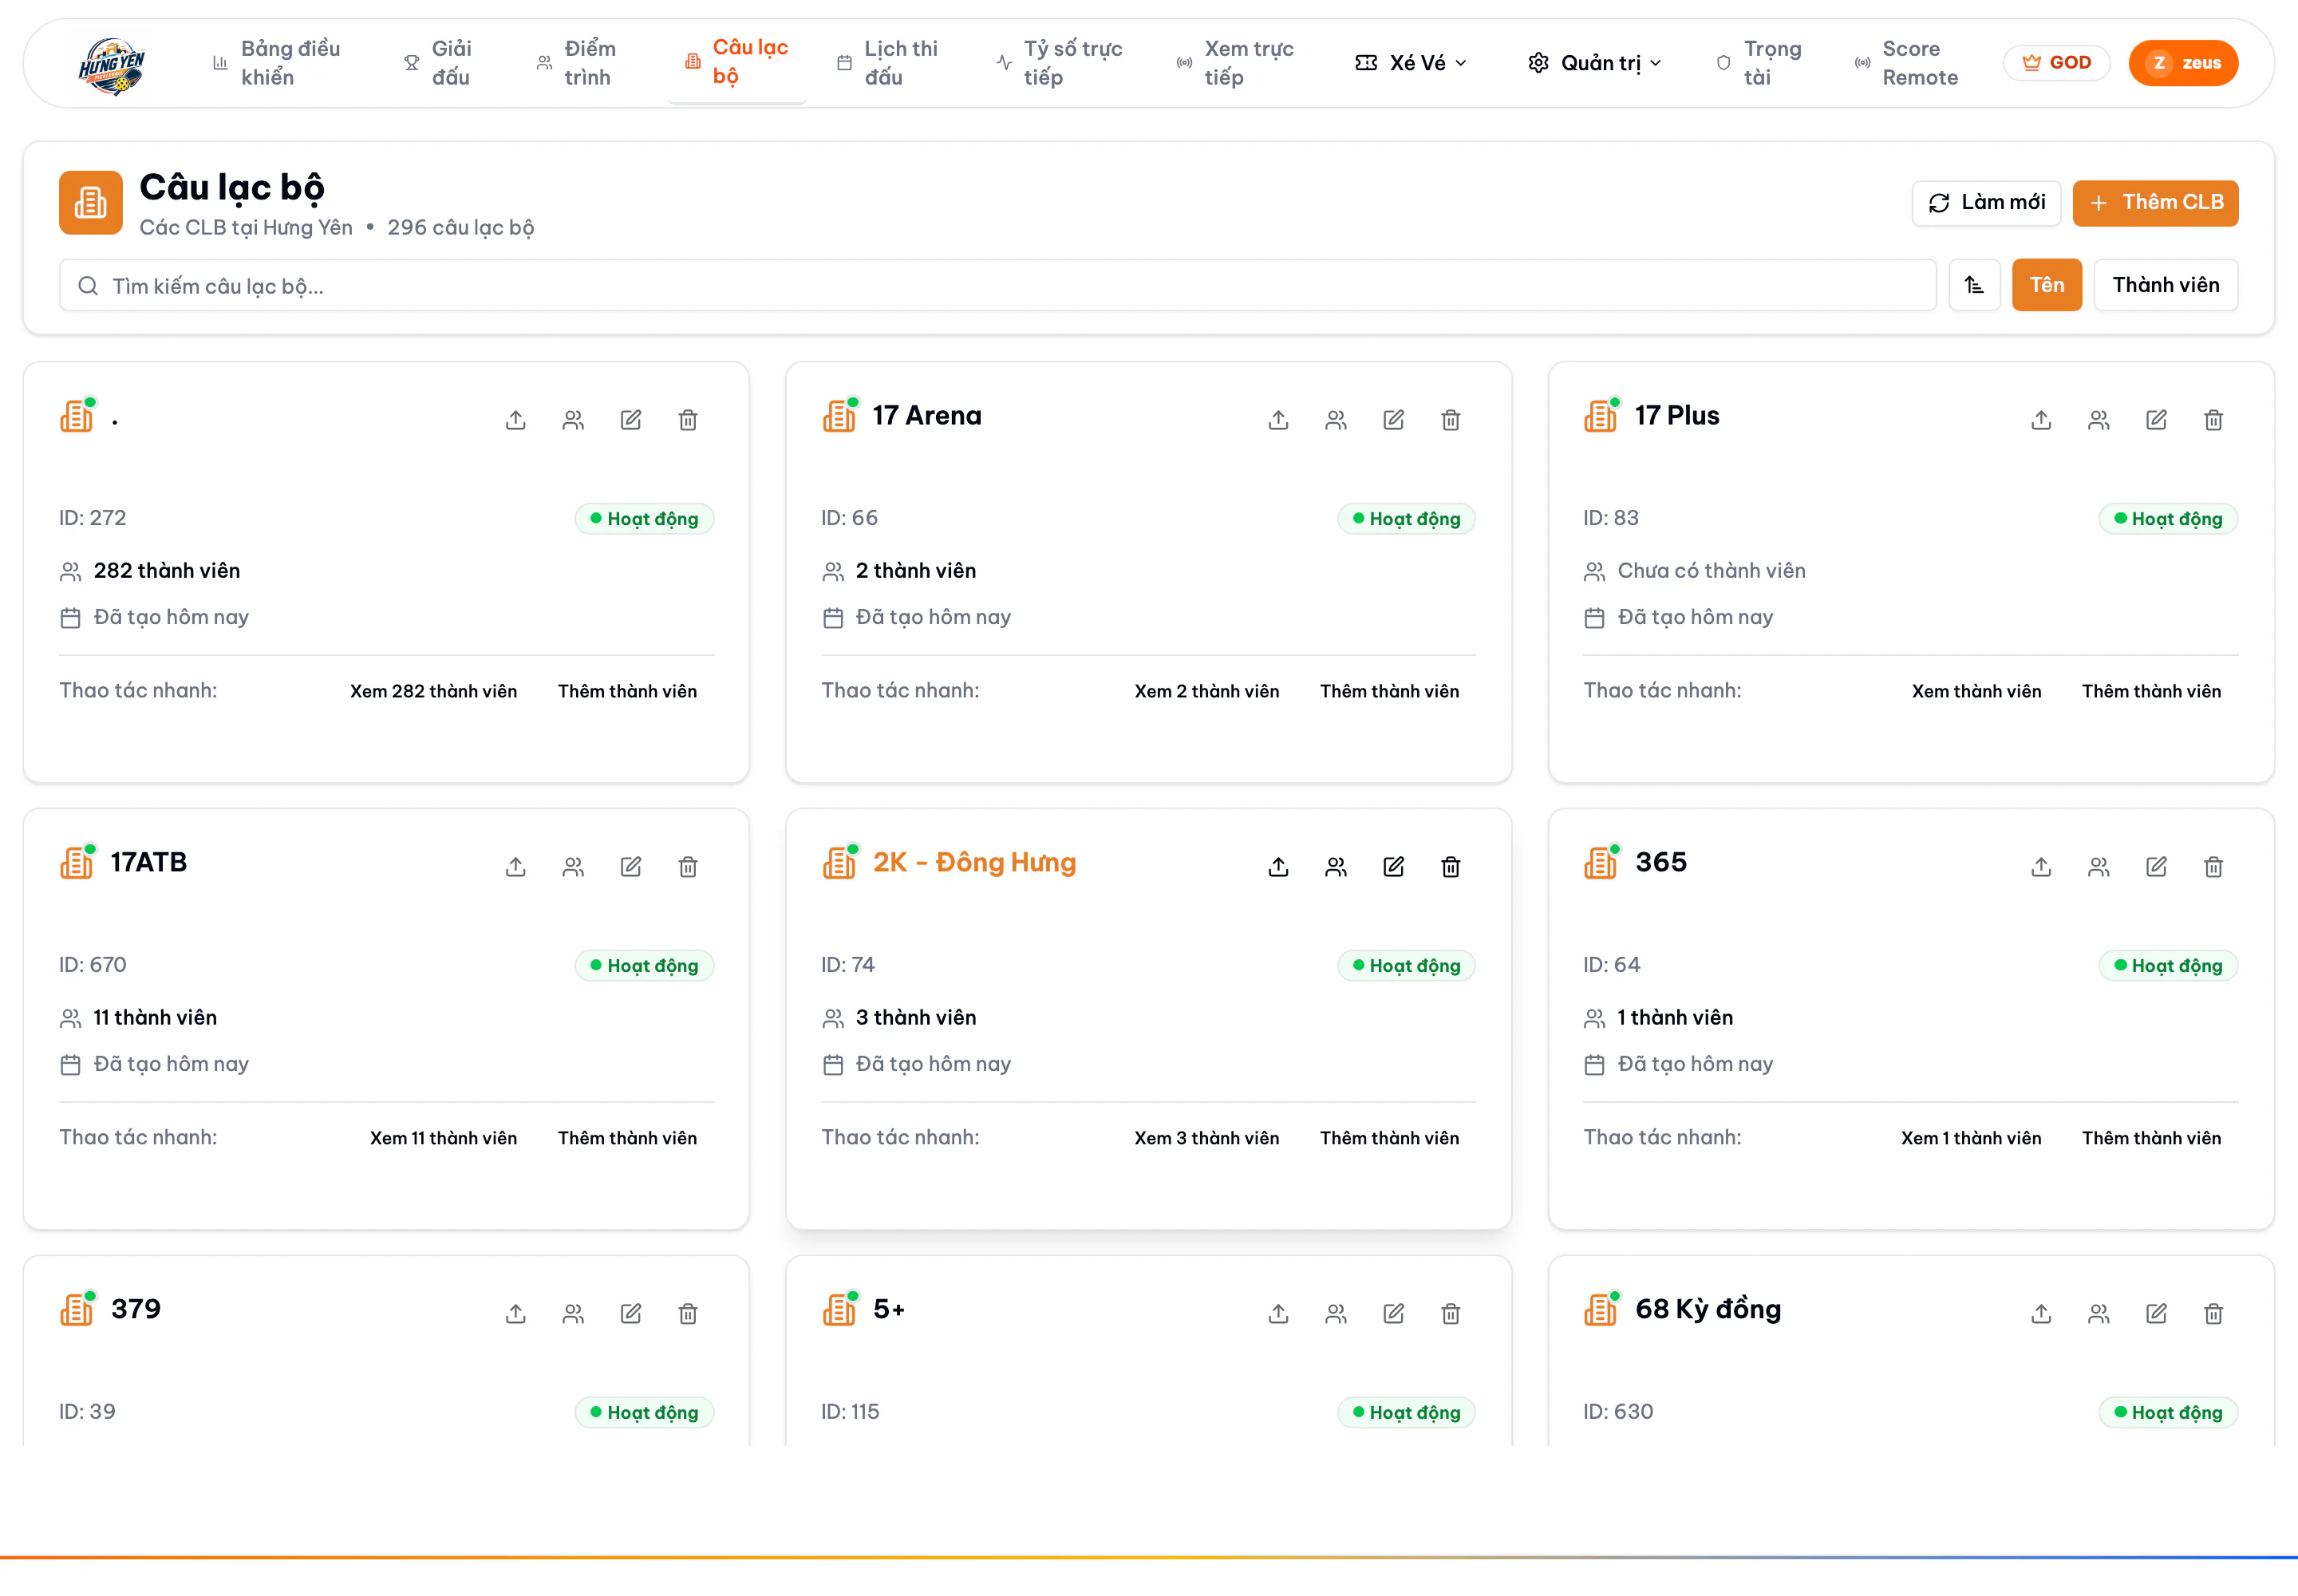Edit the 17 Plus club
Image resolution: width=2298 pixels, height=1596 pixels.
(2156, 420)
